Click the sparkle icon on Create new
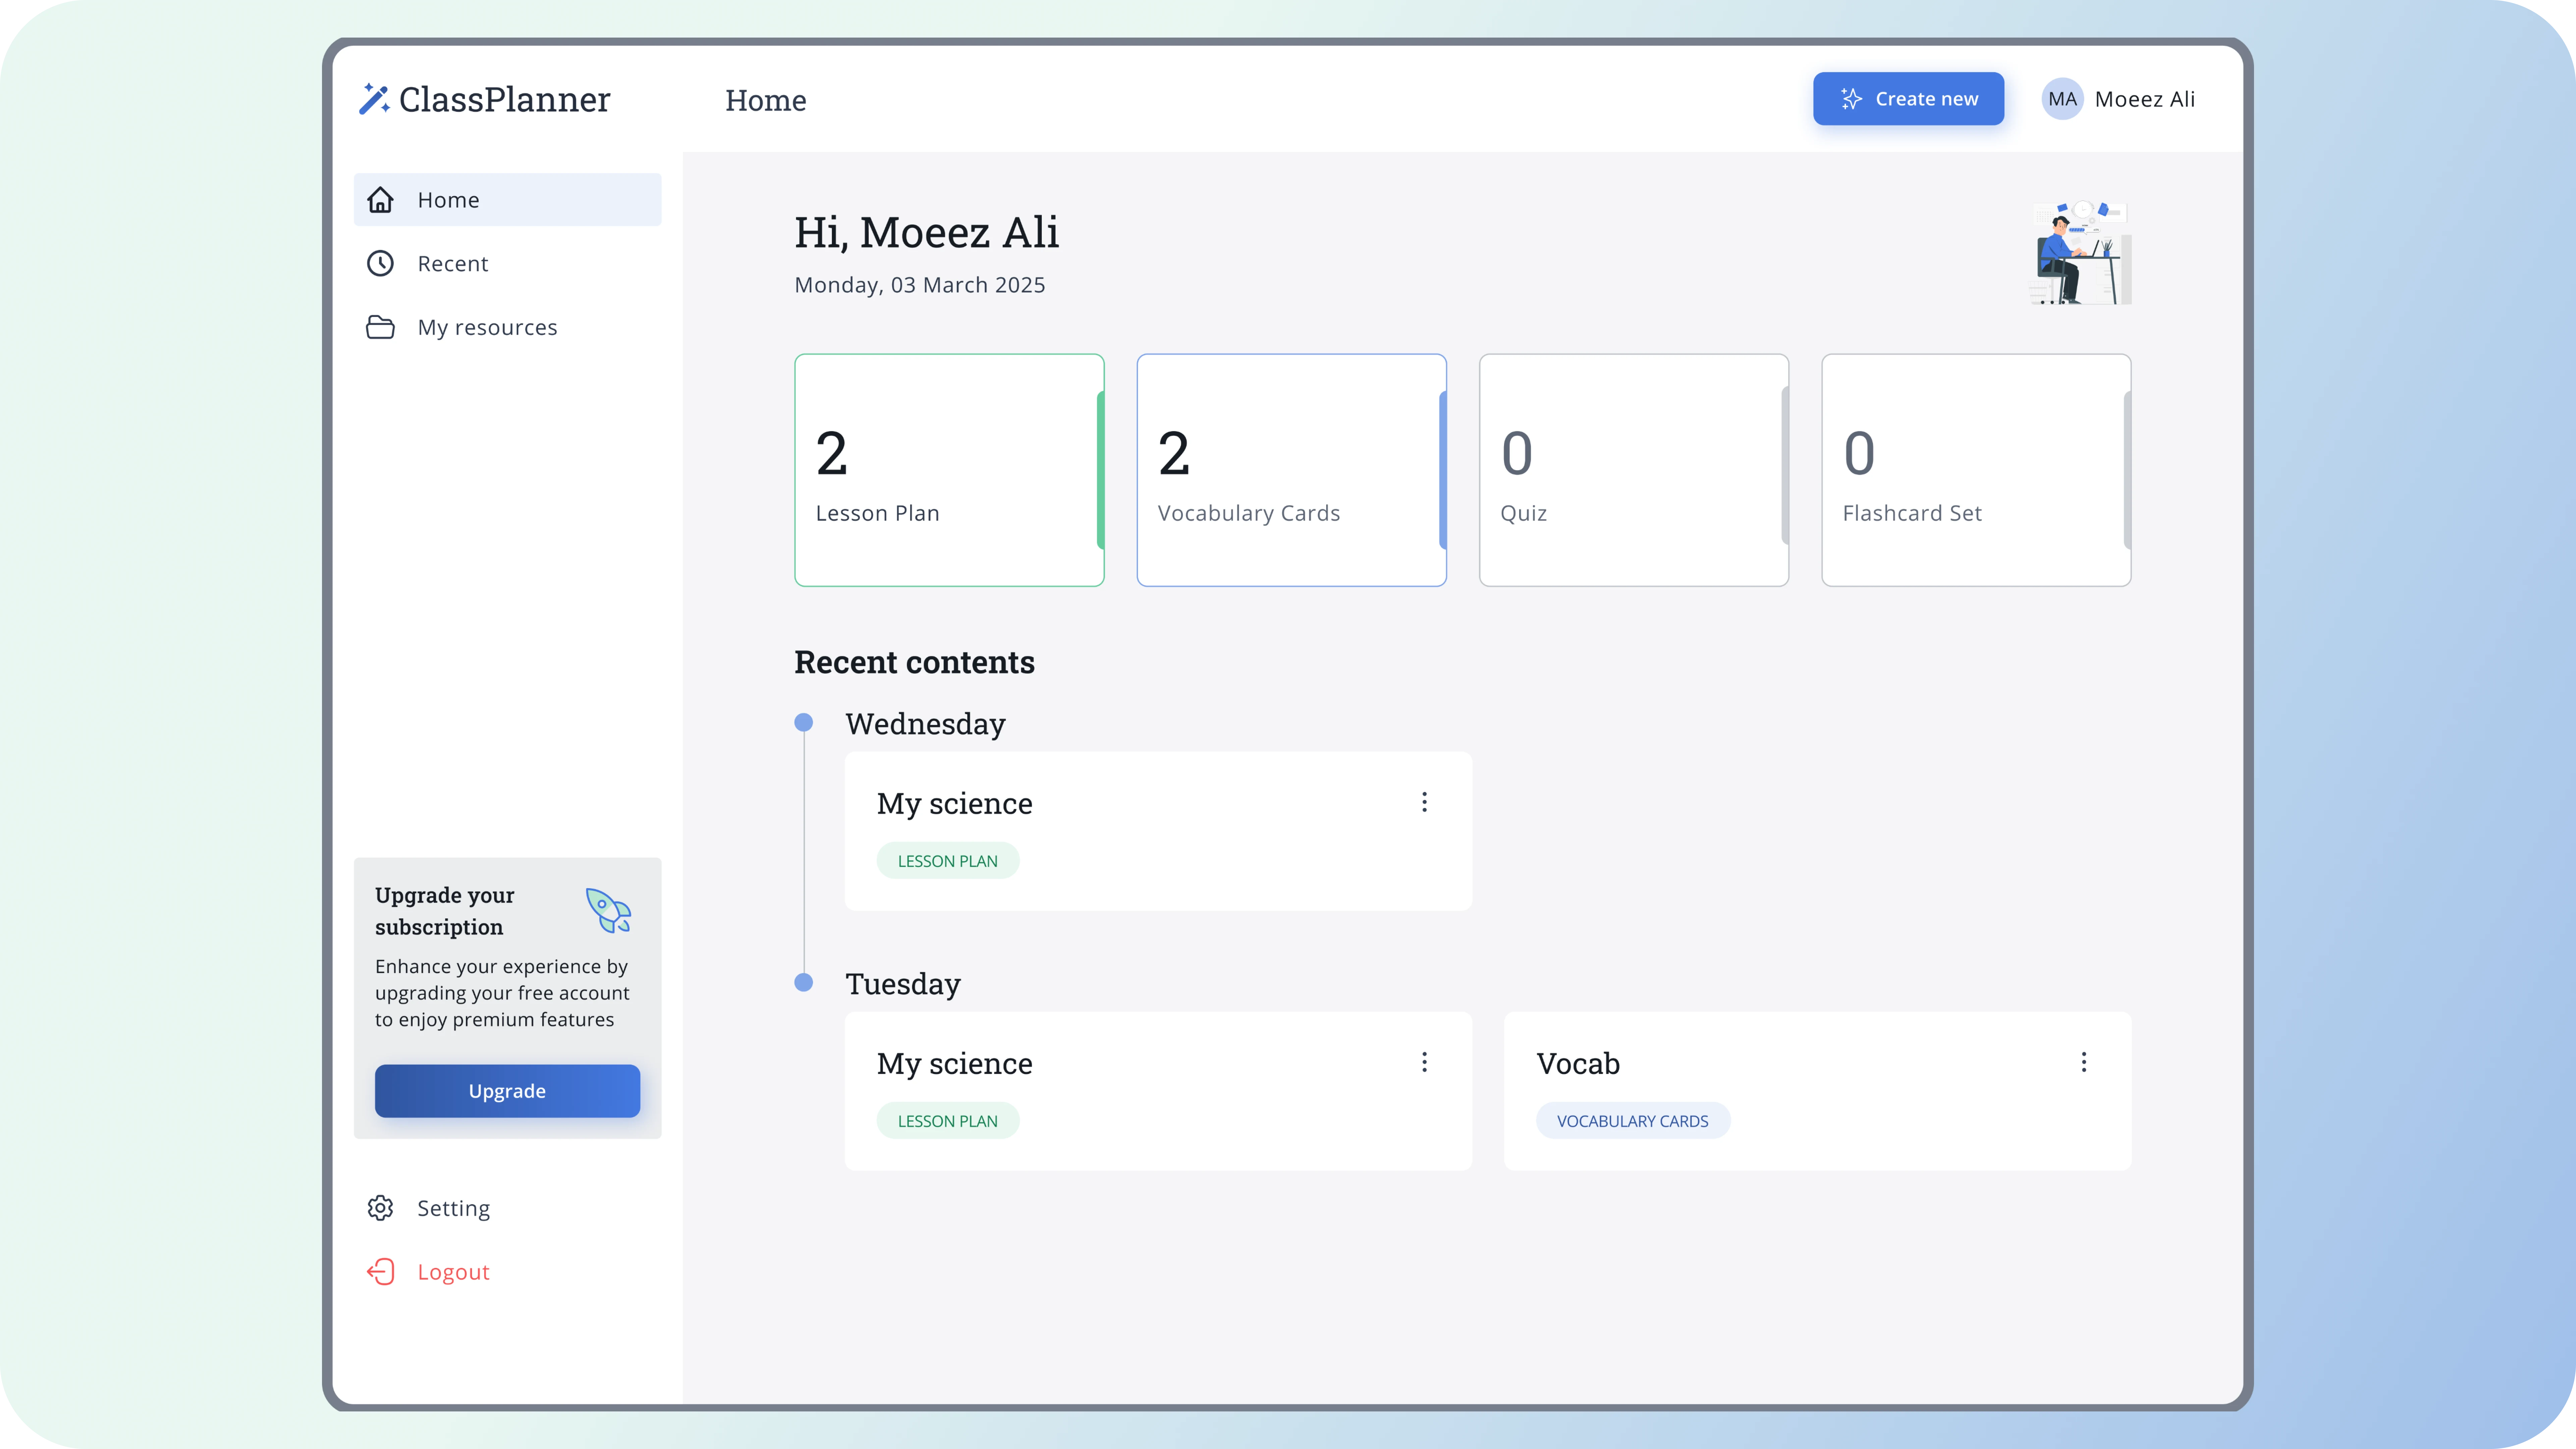2576x1449 pixels. (x=1851, y=99)
